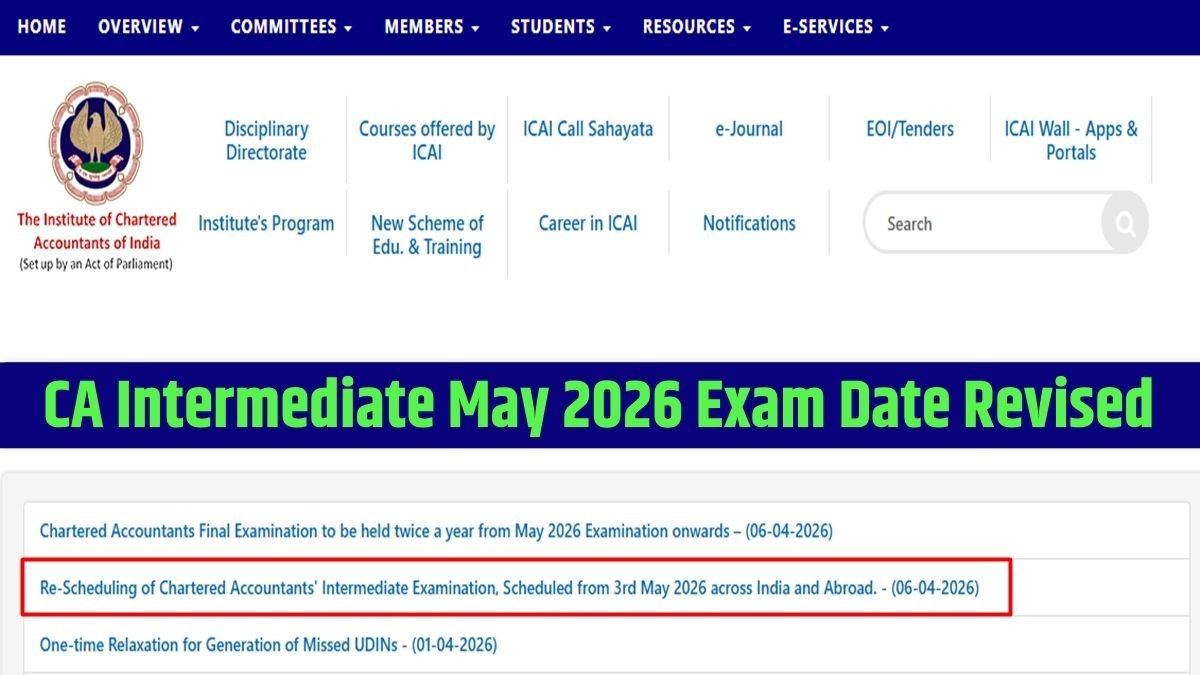Click the ICAI emblem logo

[96, 143]
